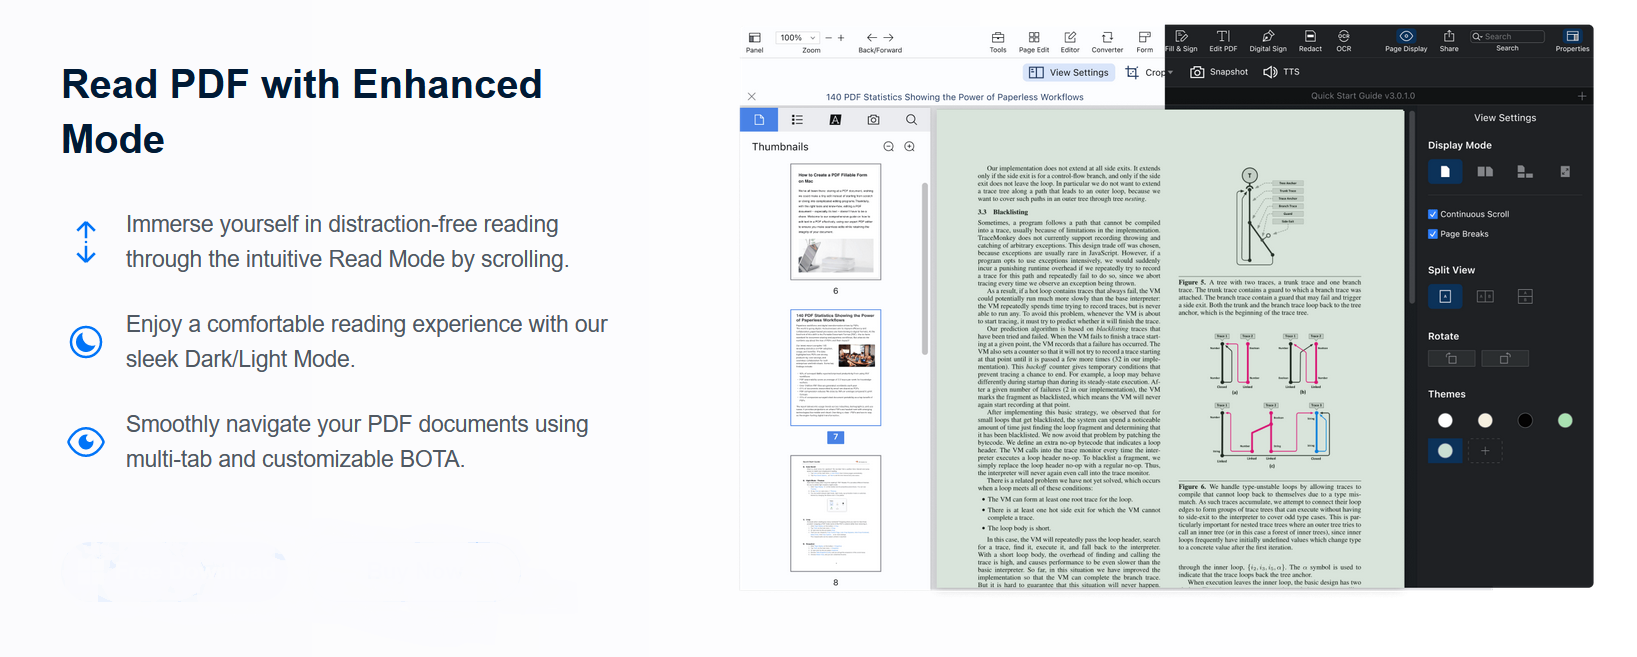Shrink thumbnails with the zoom-out icon
The image size is (1637, 657).
pyautogui.click(x=889, y=147)
